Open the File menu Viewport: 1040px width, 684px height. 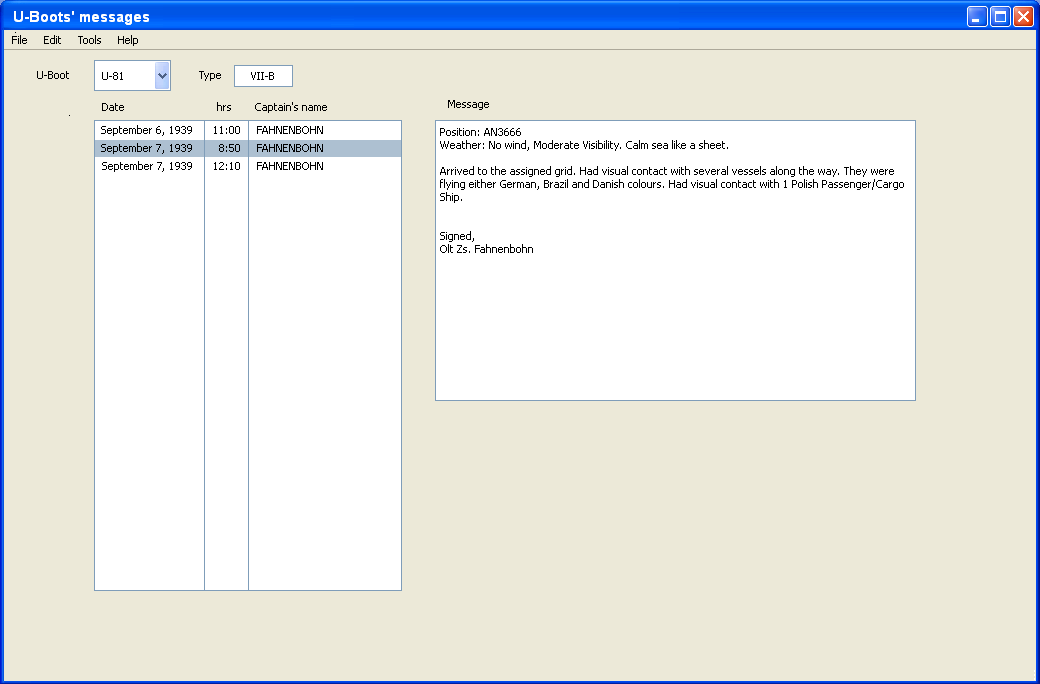[19, 40]
